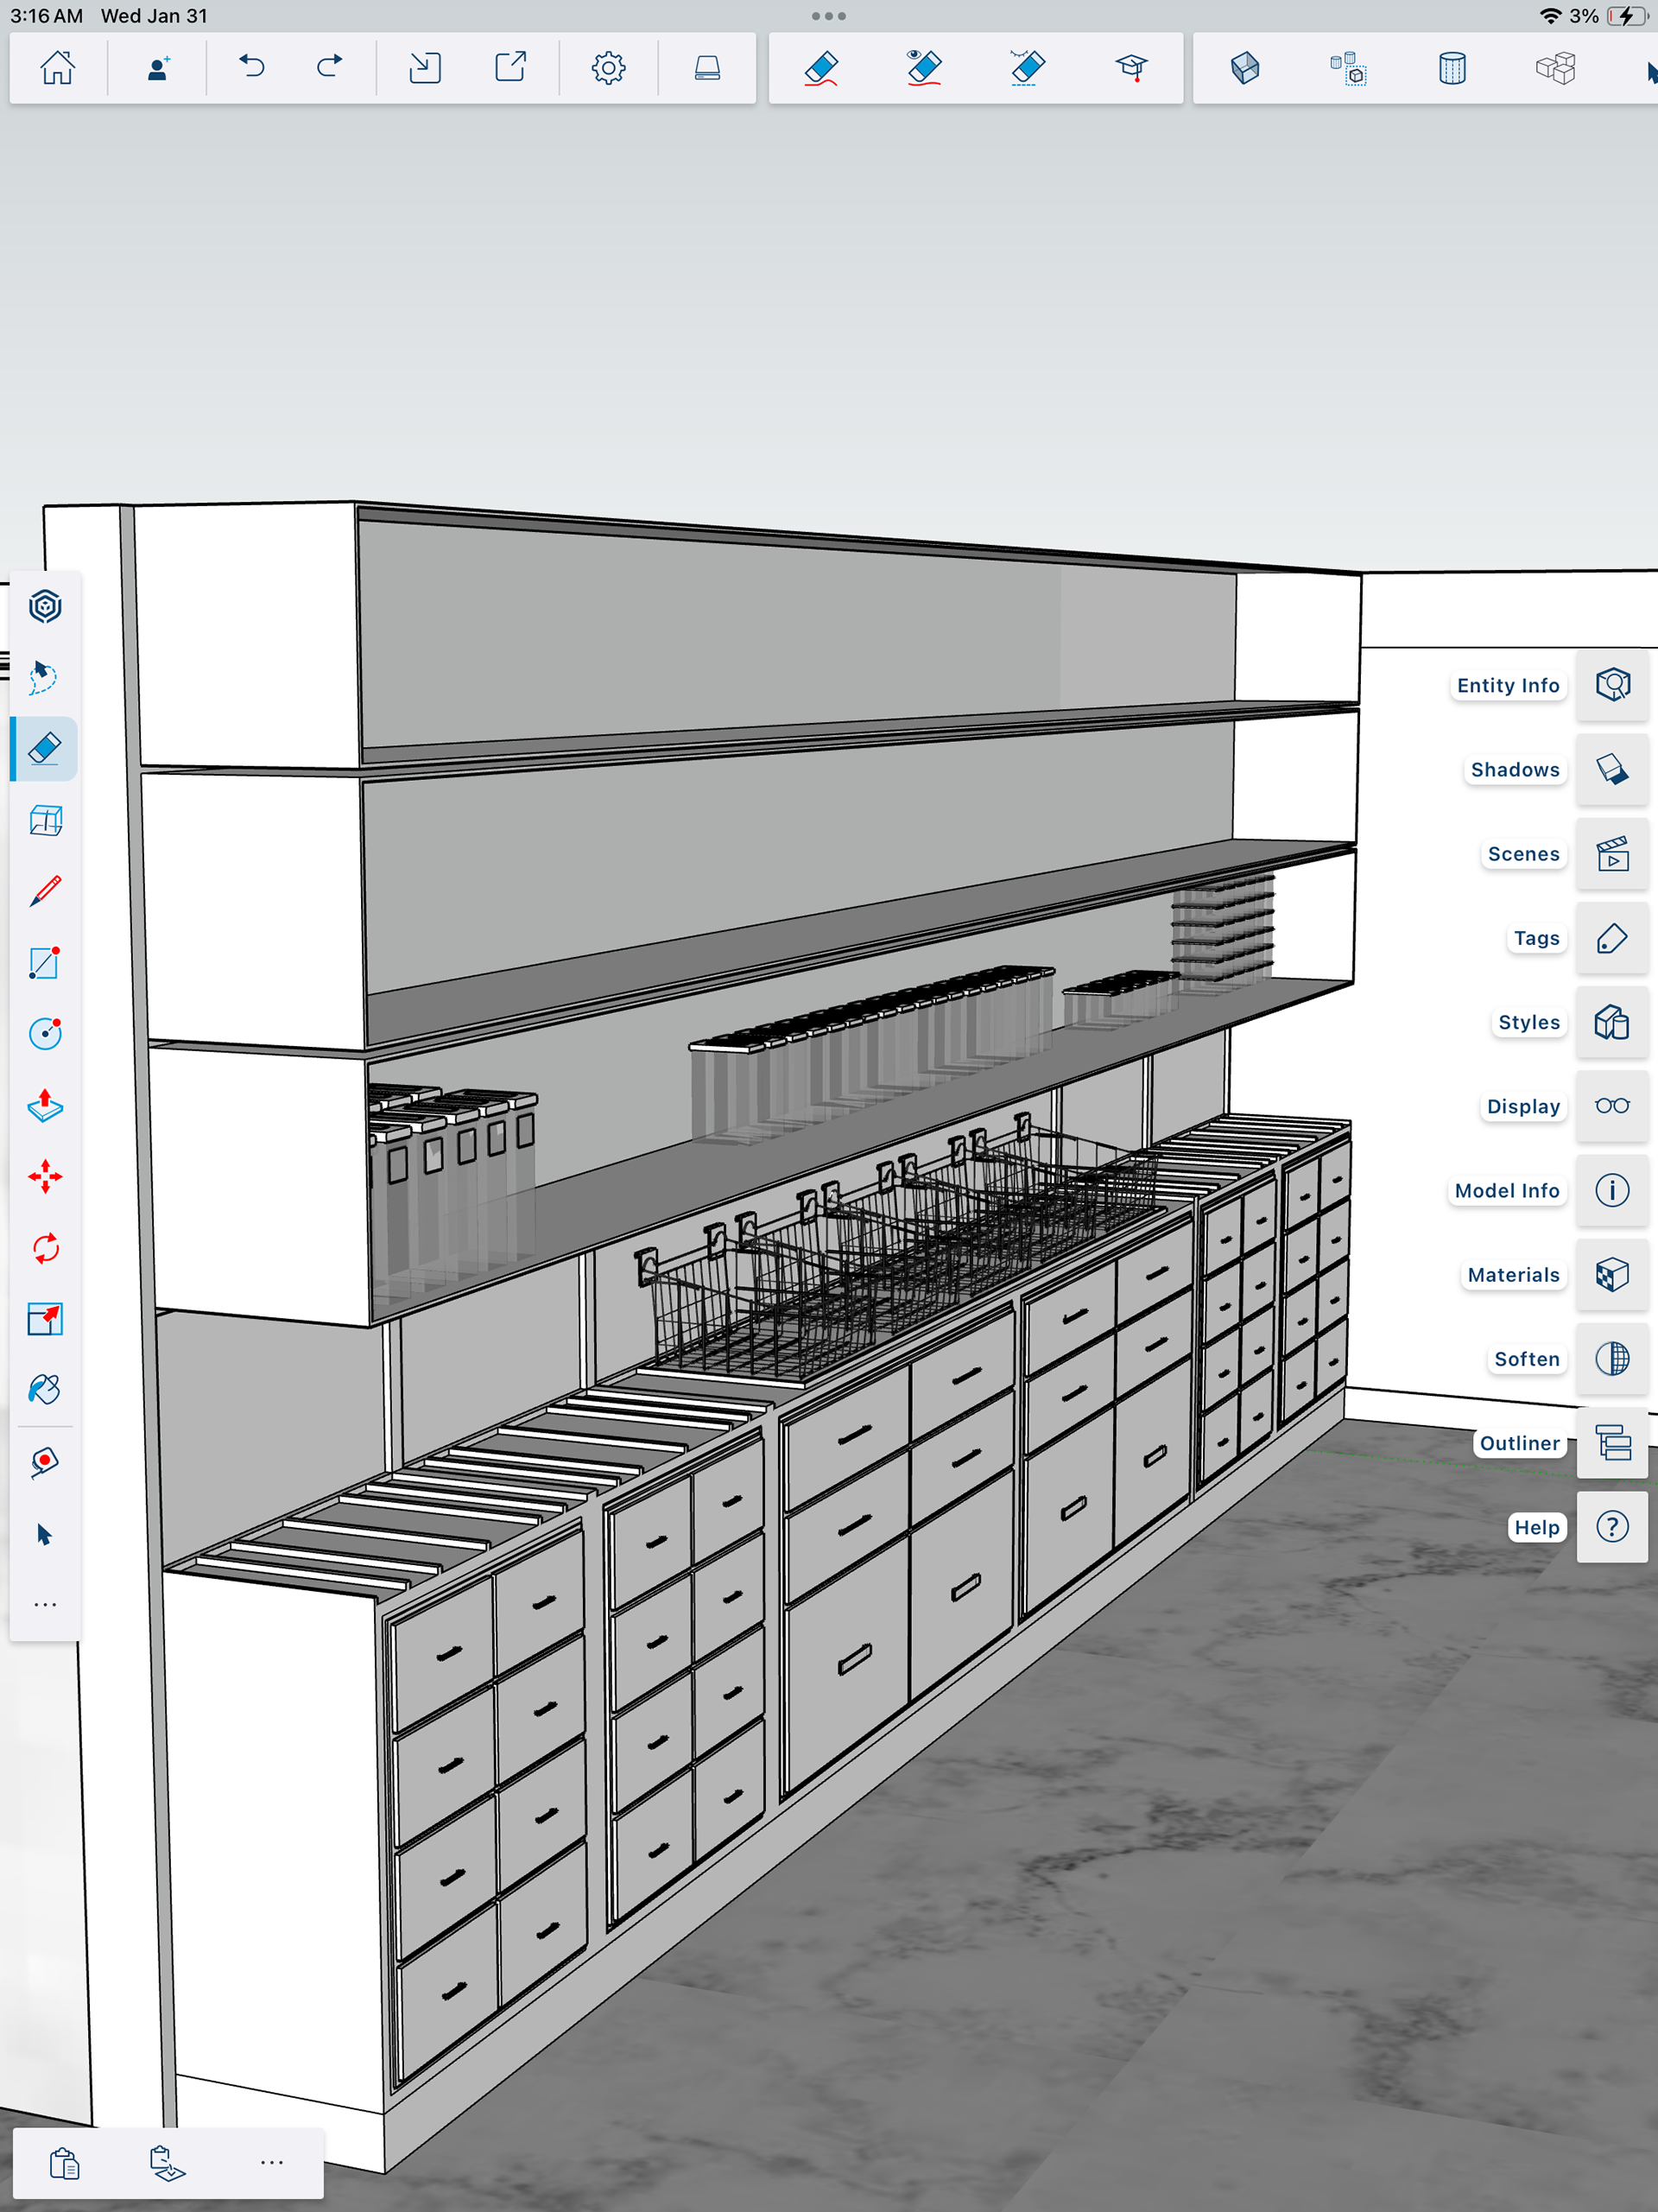The image size is (1658, 2212).
Task: Open the Outliner panel
Action: point(1611,1443)
